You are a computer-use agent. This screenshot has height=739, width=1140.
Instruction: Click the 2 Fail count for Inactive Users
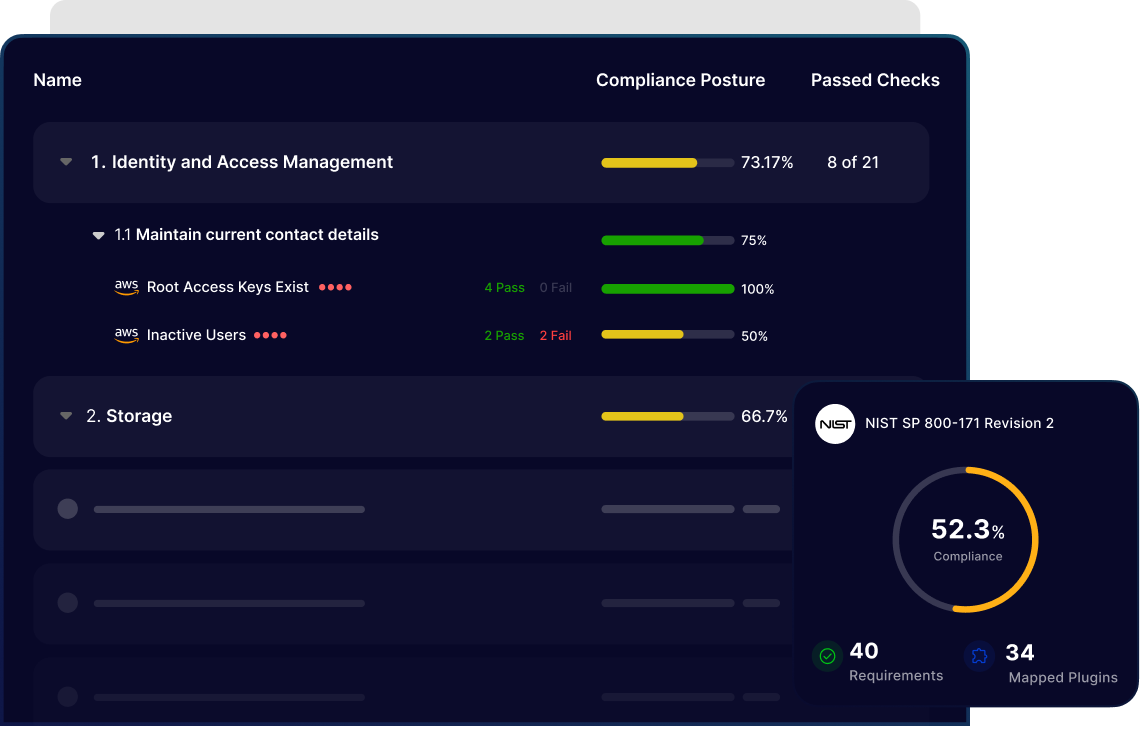coord(555,336)
